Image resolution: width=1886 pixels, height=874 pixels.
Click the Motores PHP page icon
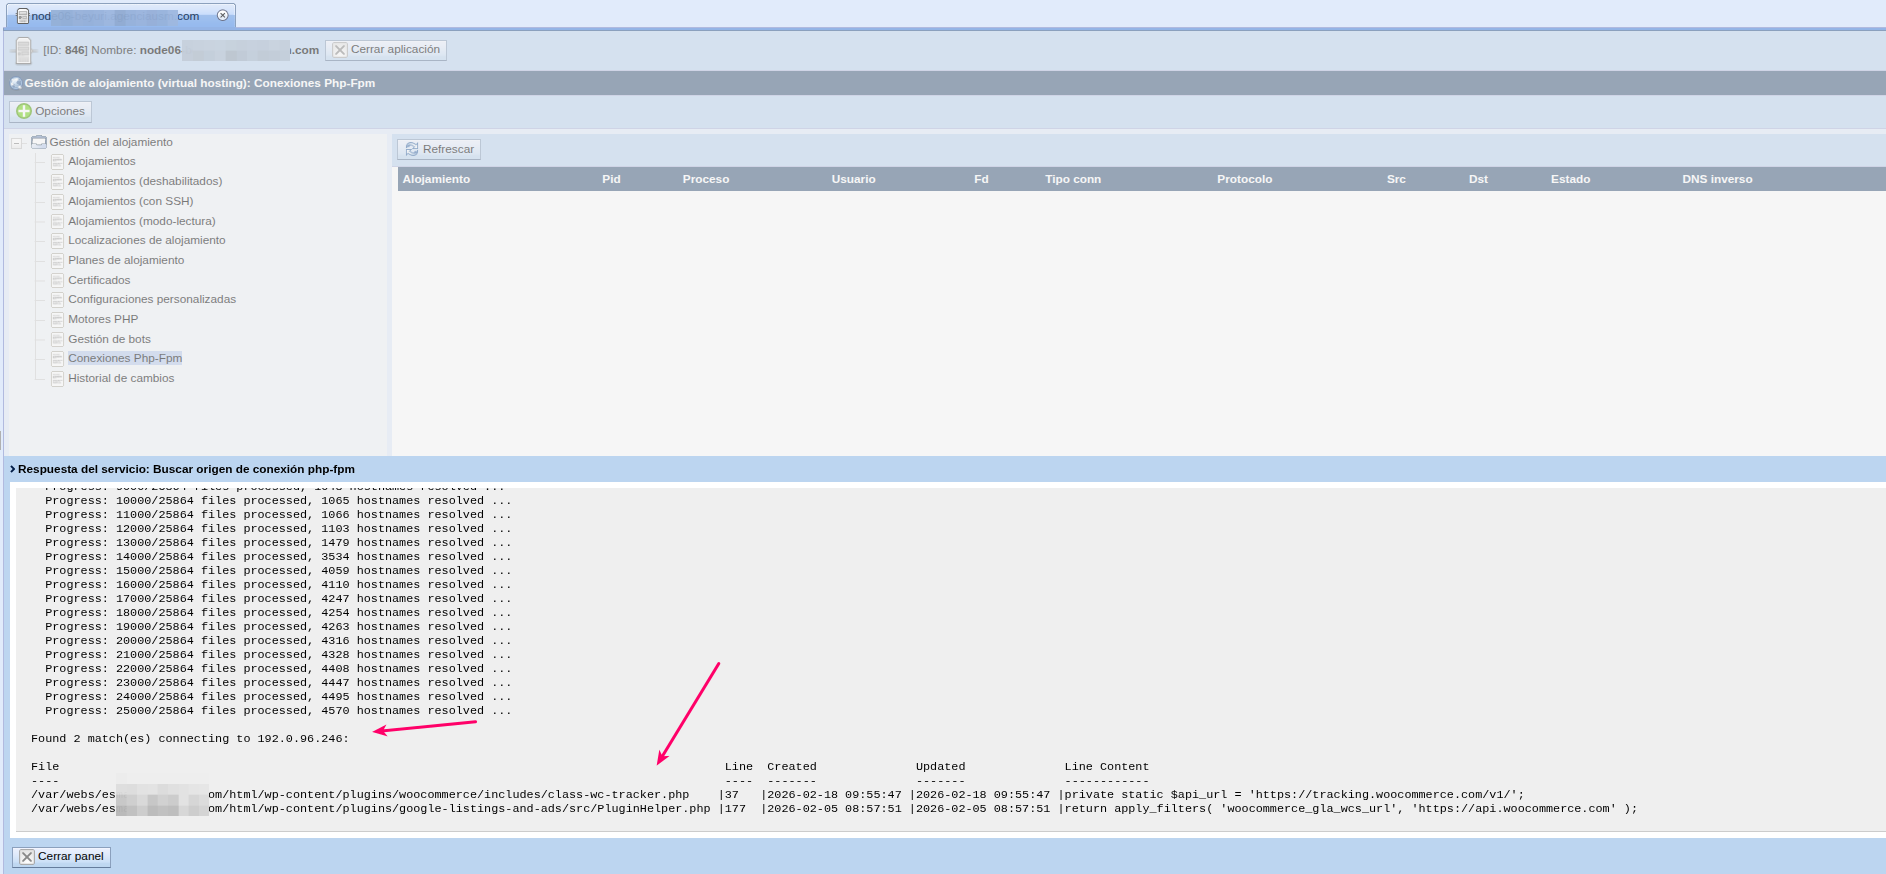[x=58, y=320]
